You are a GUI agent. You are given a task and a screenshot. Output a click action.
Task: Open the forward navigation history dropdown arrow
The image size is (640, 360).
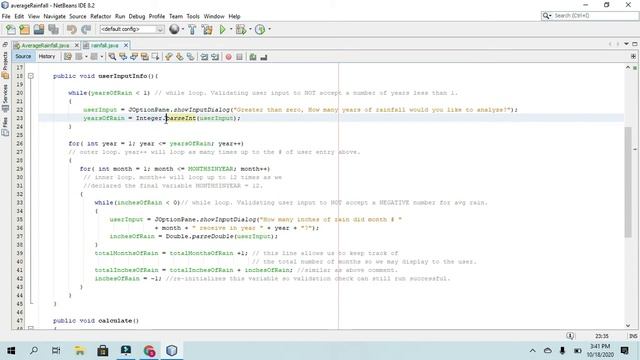point(102,57)
